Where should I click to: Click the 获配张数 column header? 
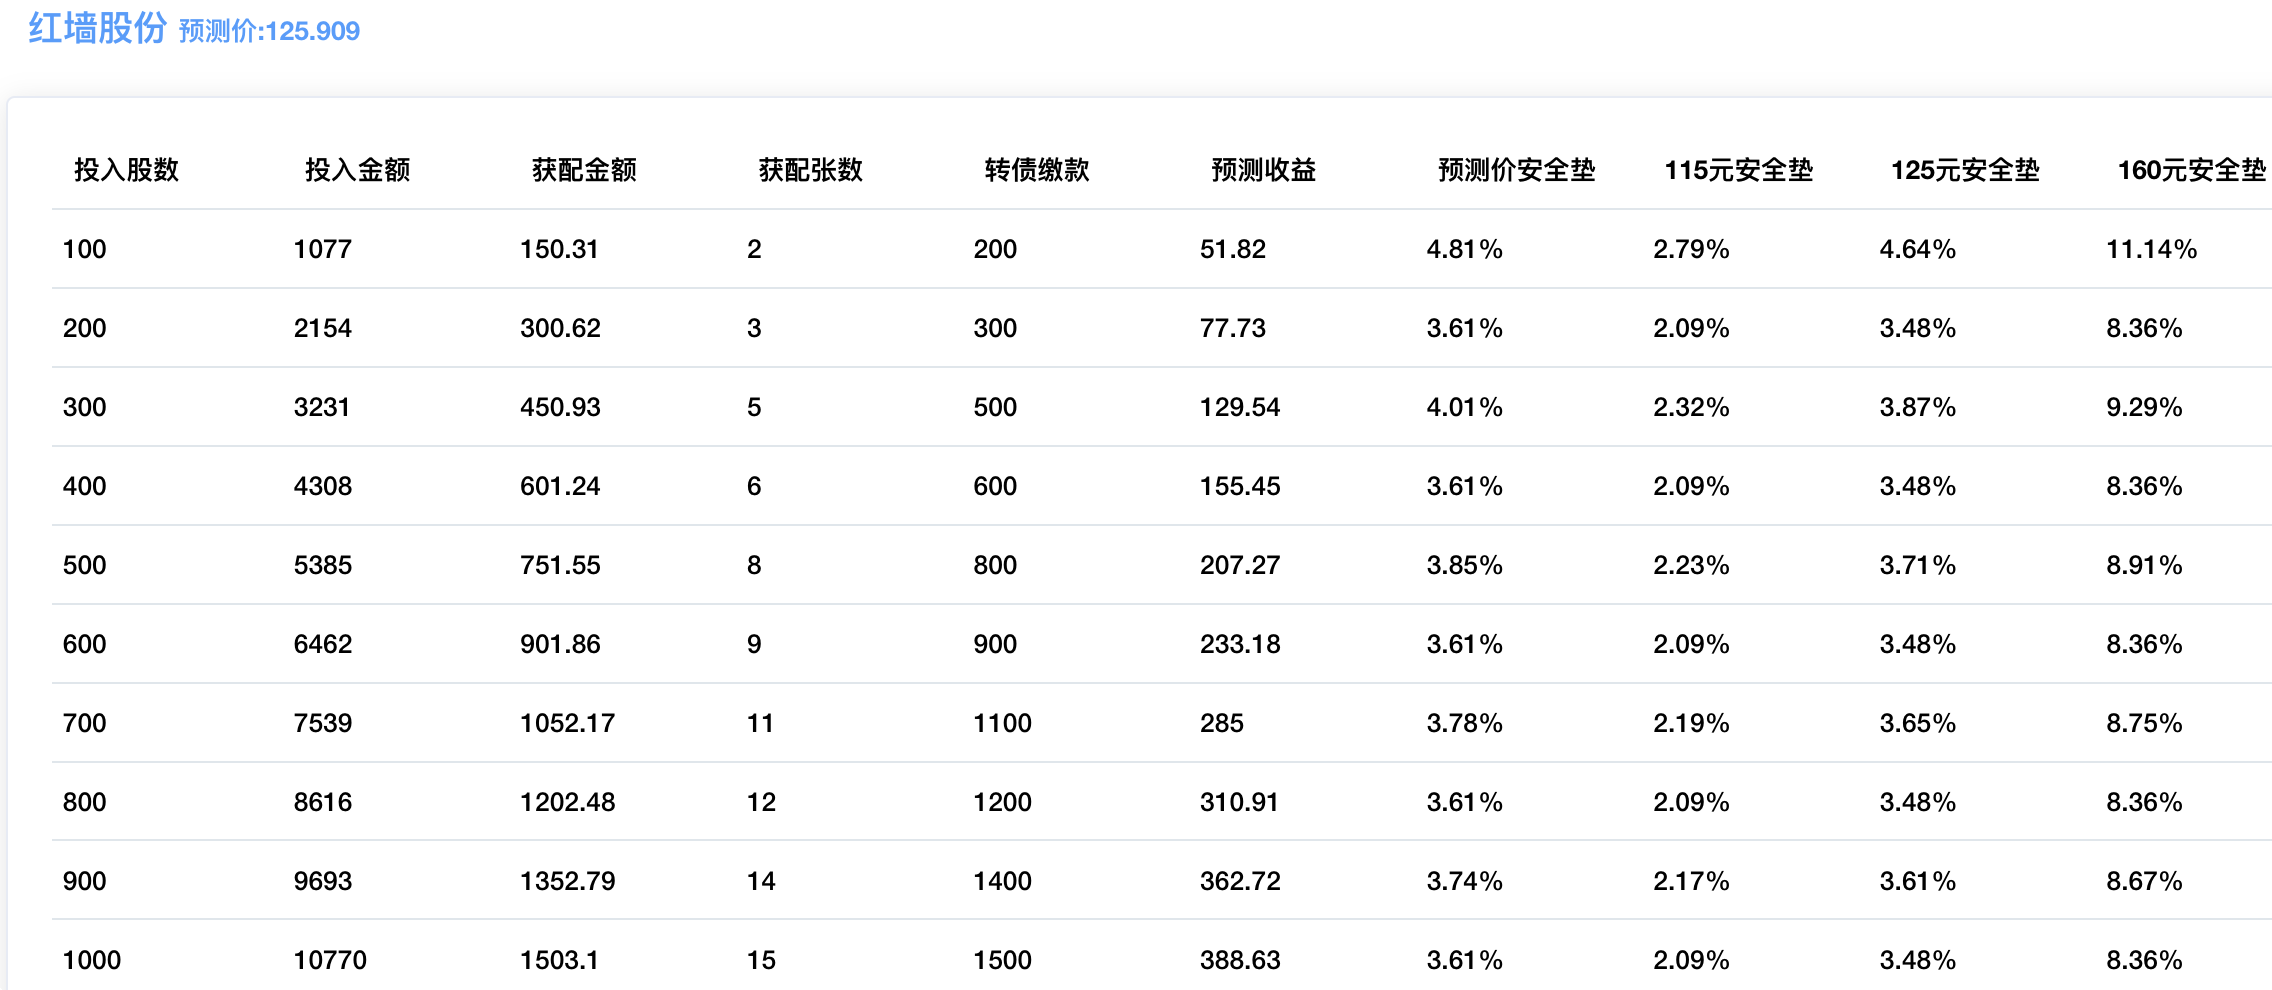810,170
